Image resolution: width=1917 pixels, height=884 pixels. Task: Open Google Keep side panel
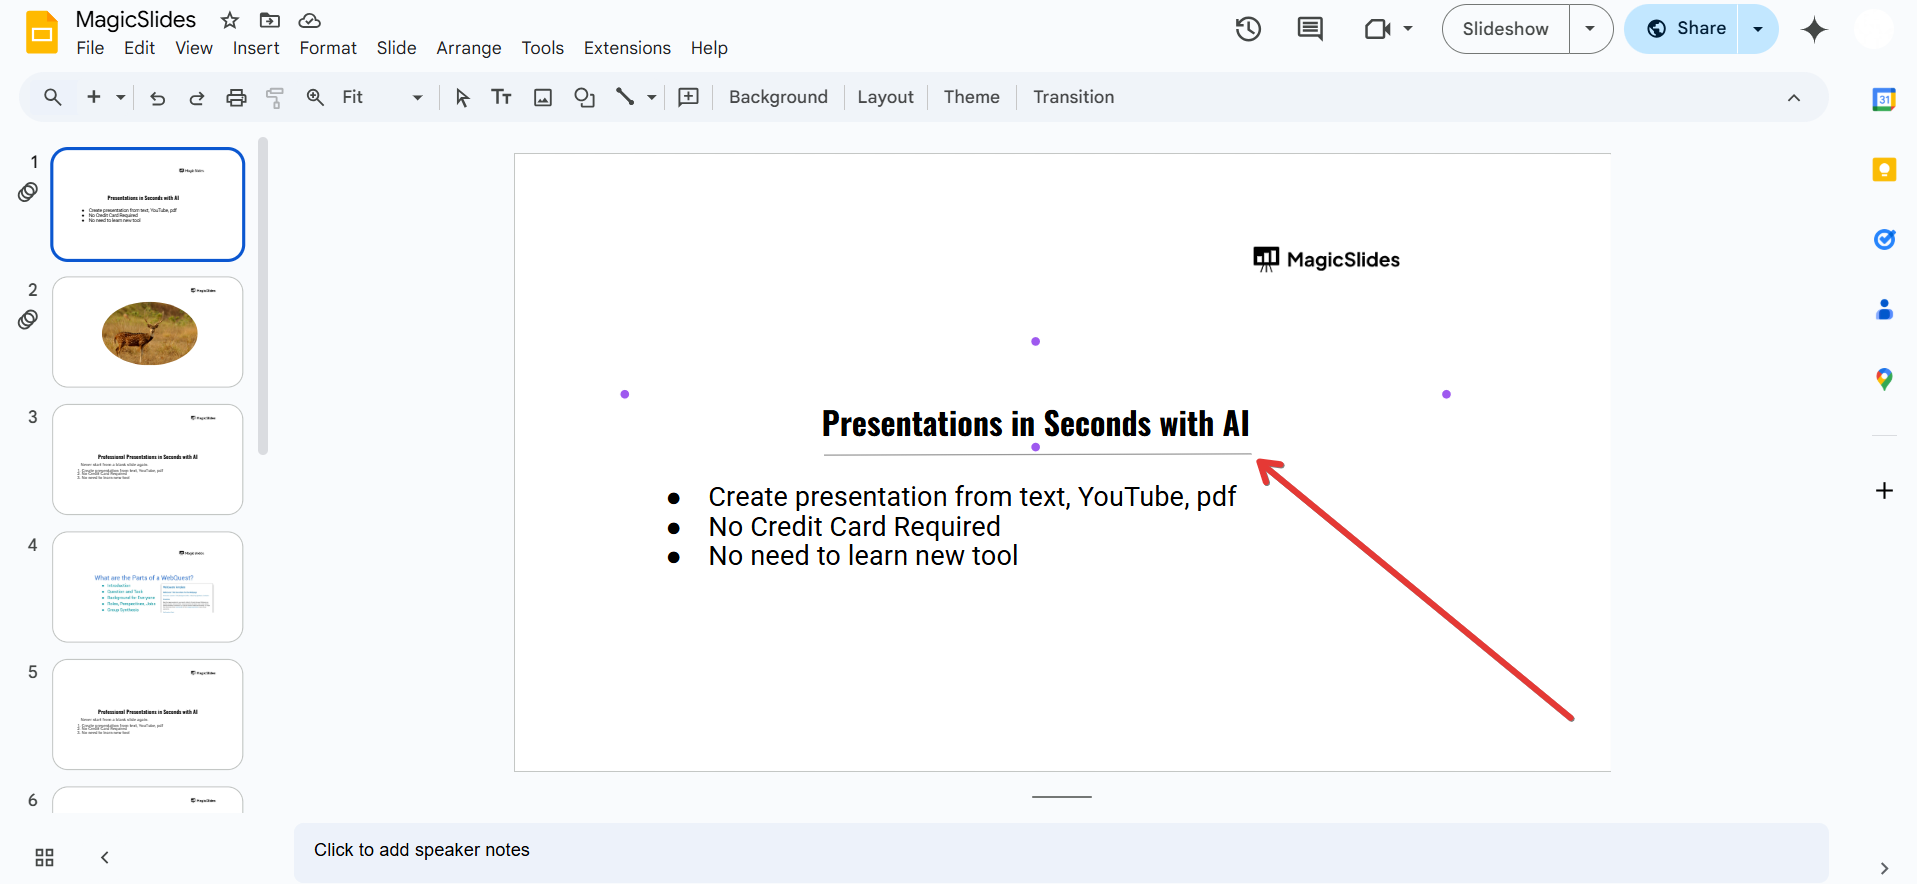pyautogui.click(x=1884, y=170)
